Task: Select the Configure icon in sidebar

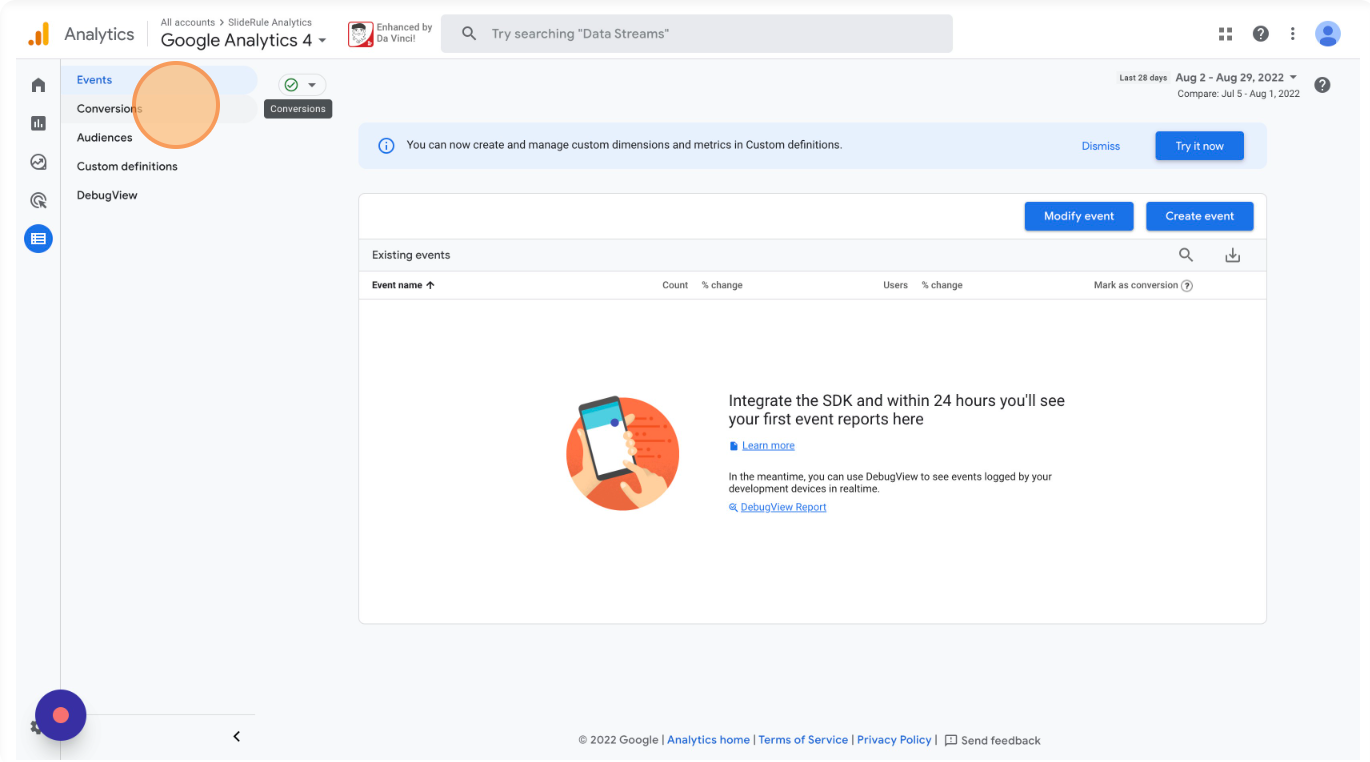Action: (38, 239)
